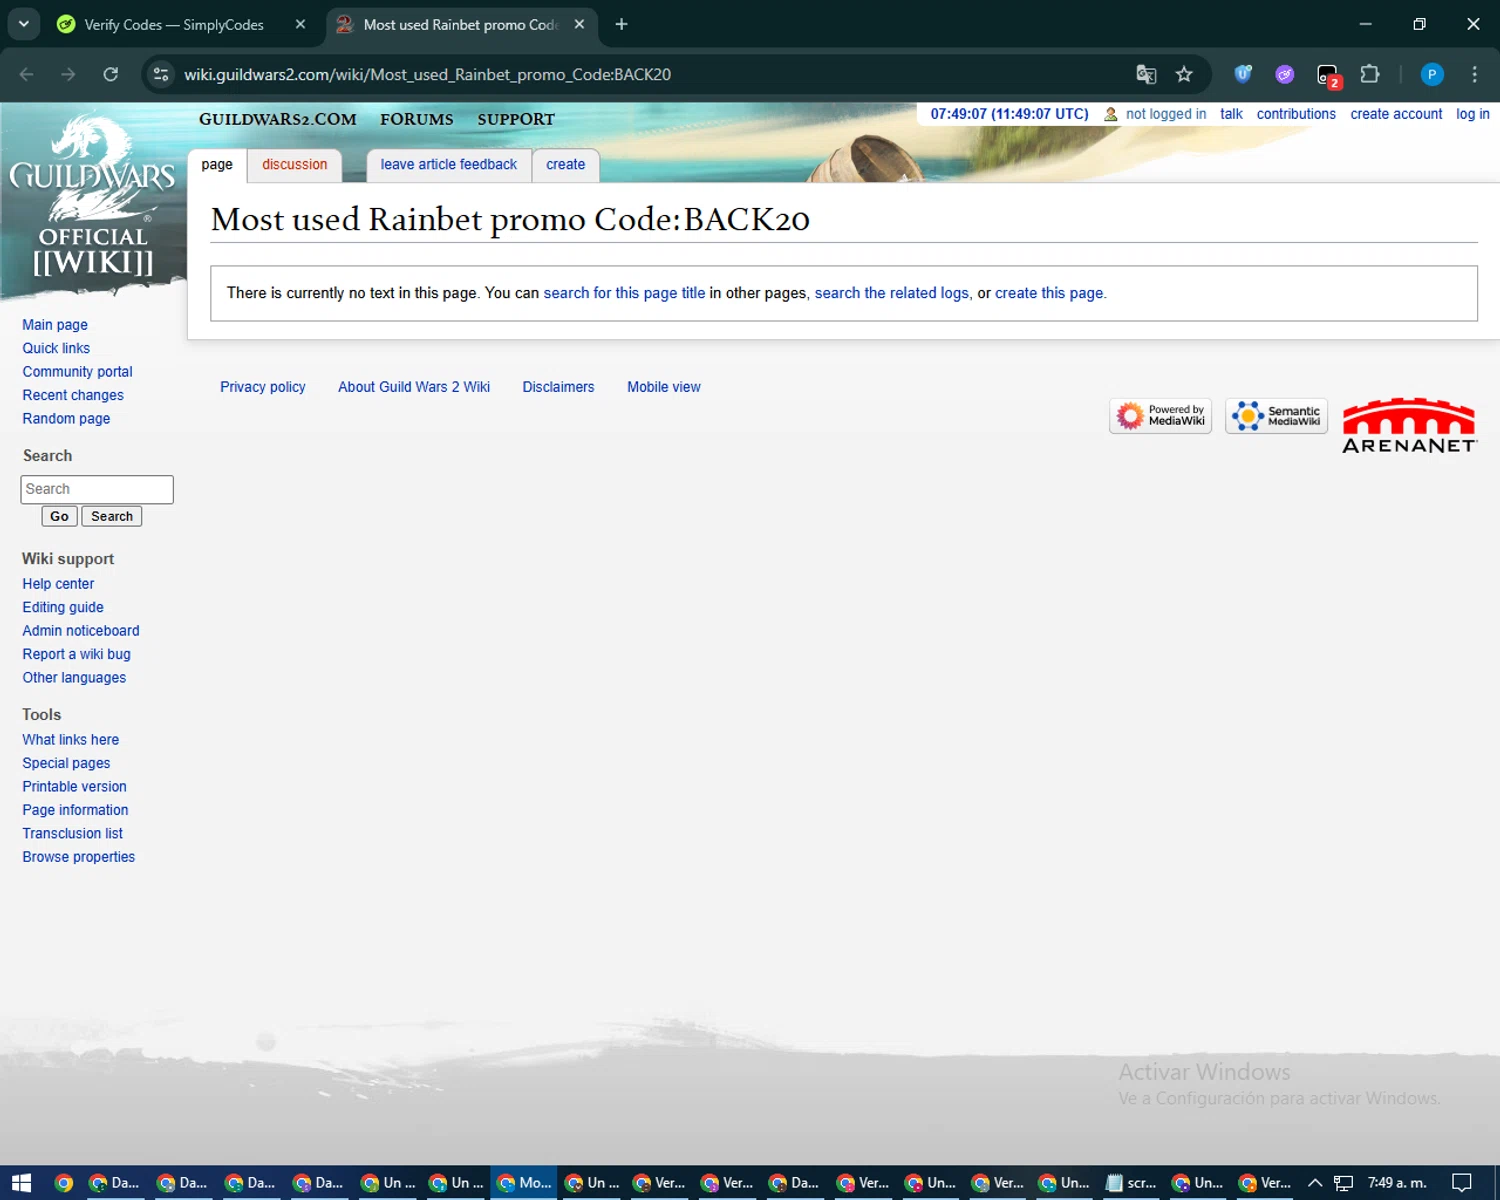This screenshot has height=1200, width=1500.
Task: Click 'Report a wiki bug' link
Action: (76, 654)
